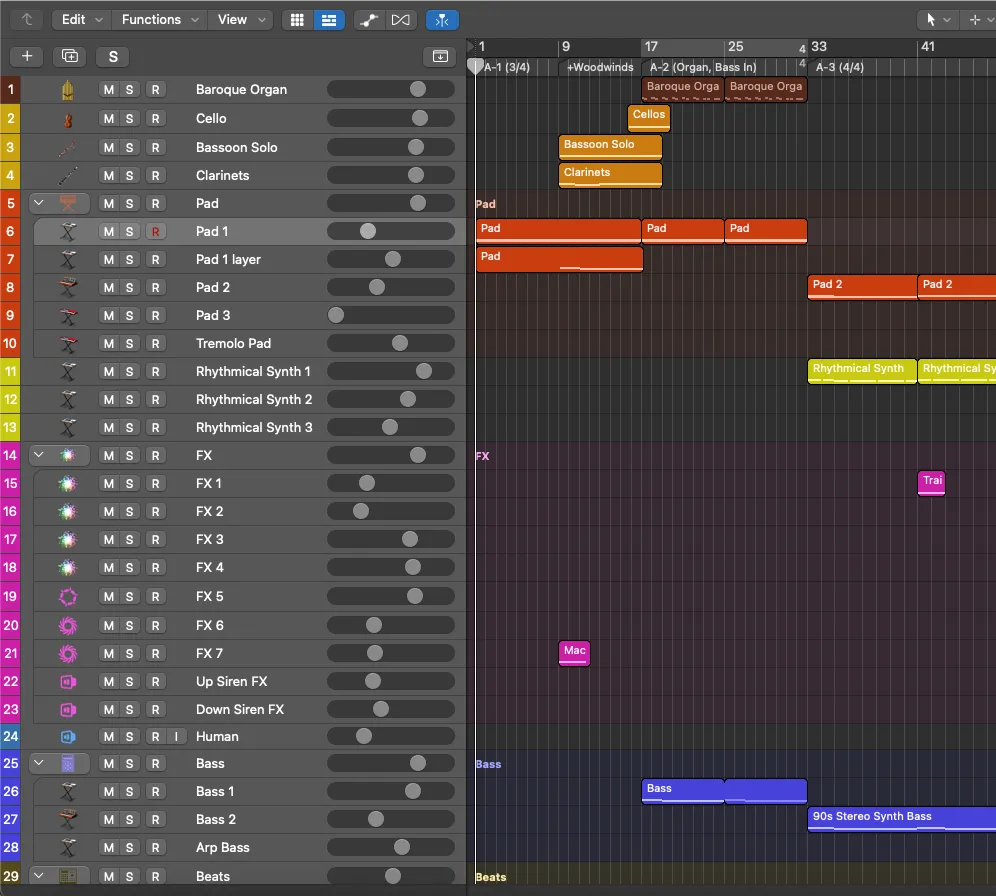This screenshot has height=896, width=996.
Task: Select the 90s Stereo Synth Bass region
Action: [900, 818]
